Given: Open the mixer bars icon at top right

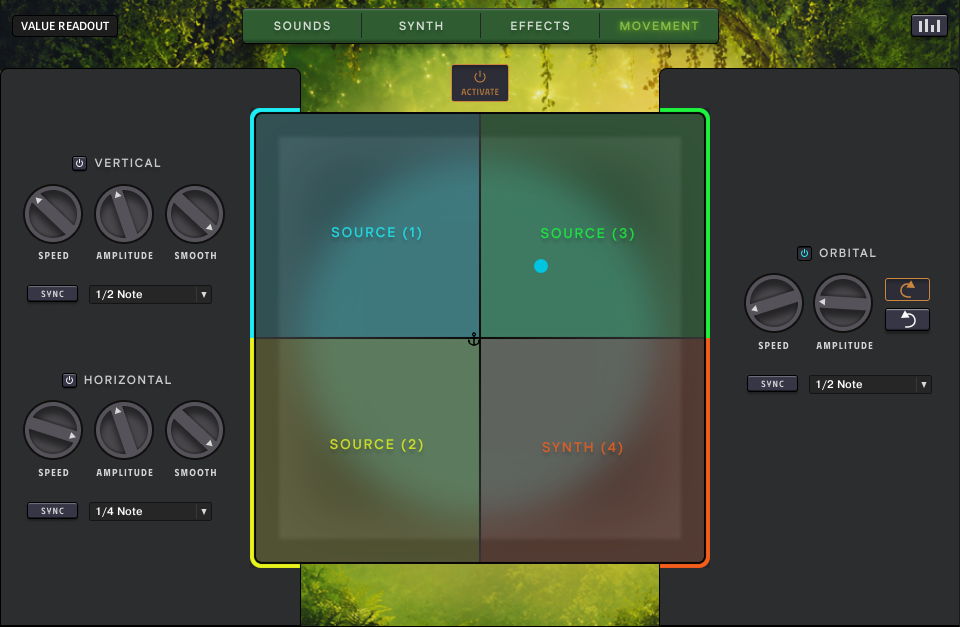Looking at the screenshot, I should 929,26.
